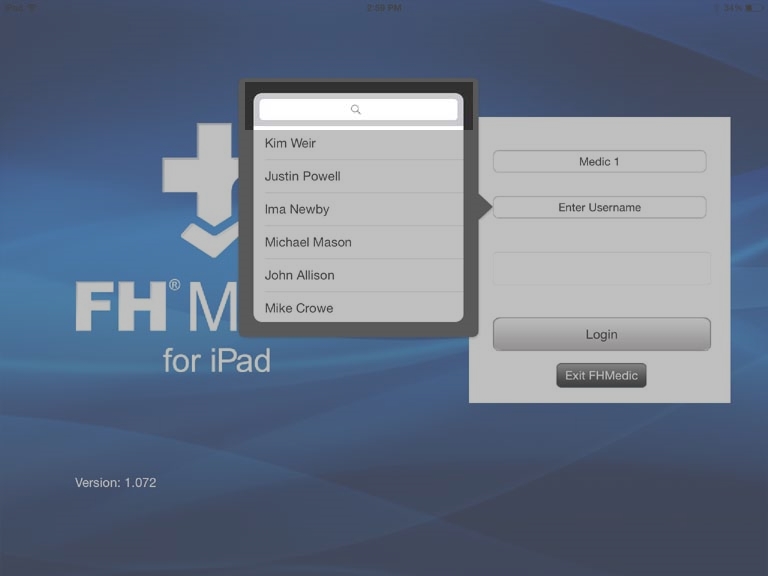Select Michael Mason as the user

[x=358, y=242]
